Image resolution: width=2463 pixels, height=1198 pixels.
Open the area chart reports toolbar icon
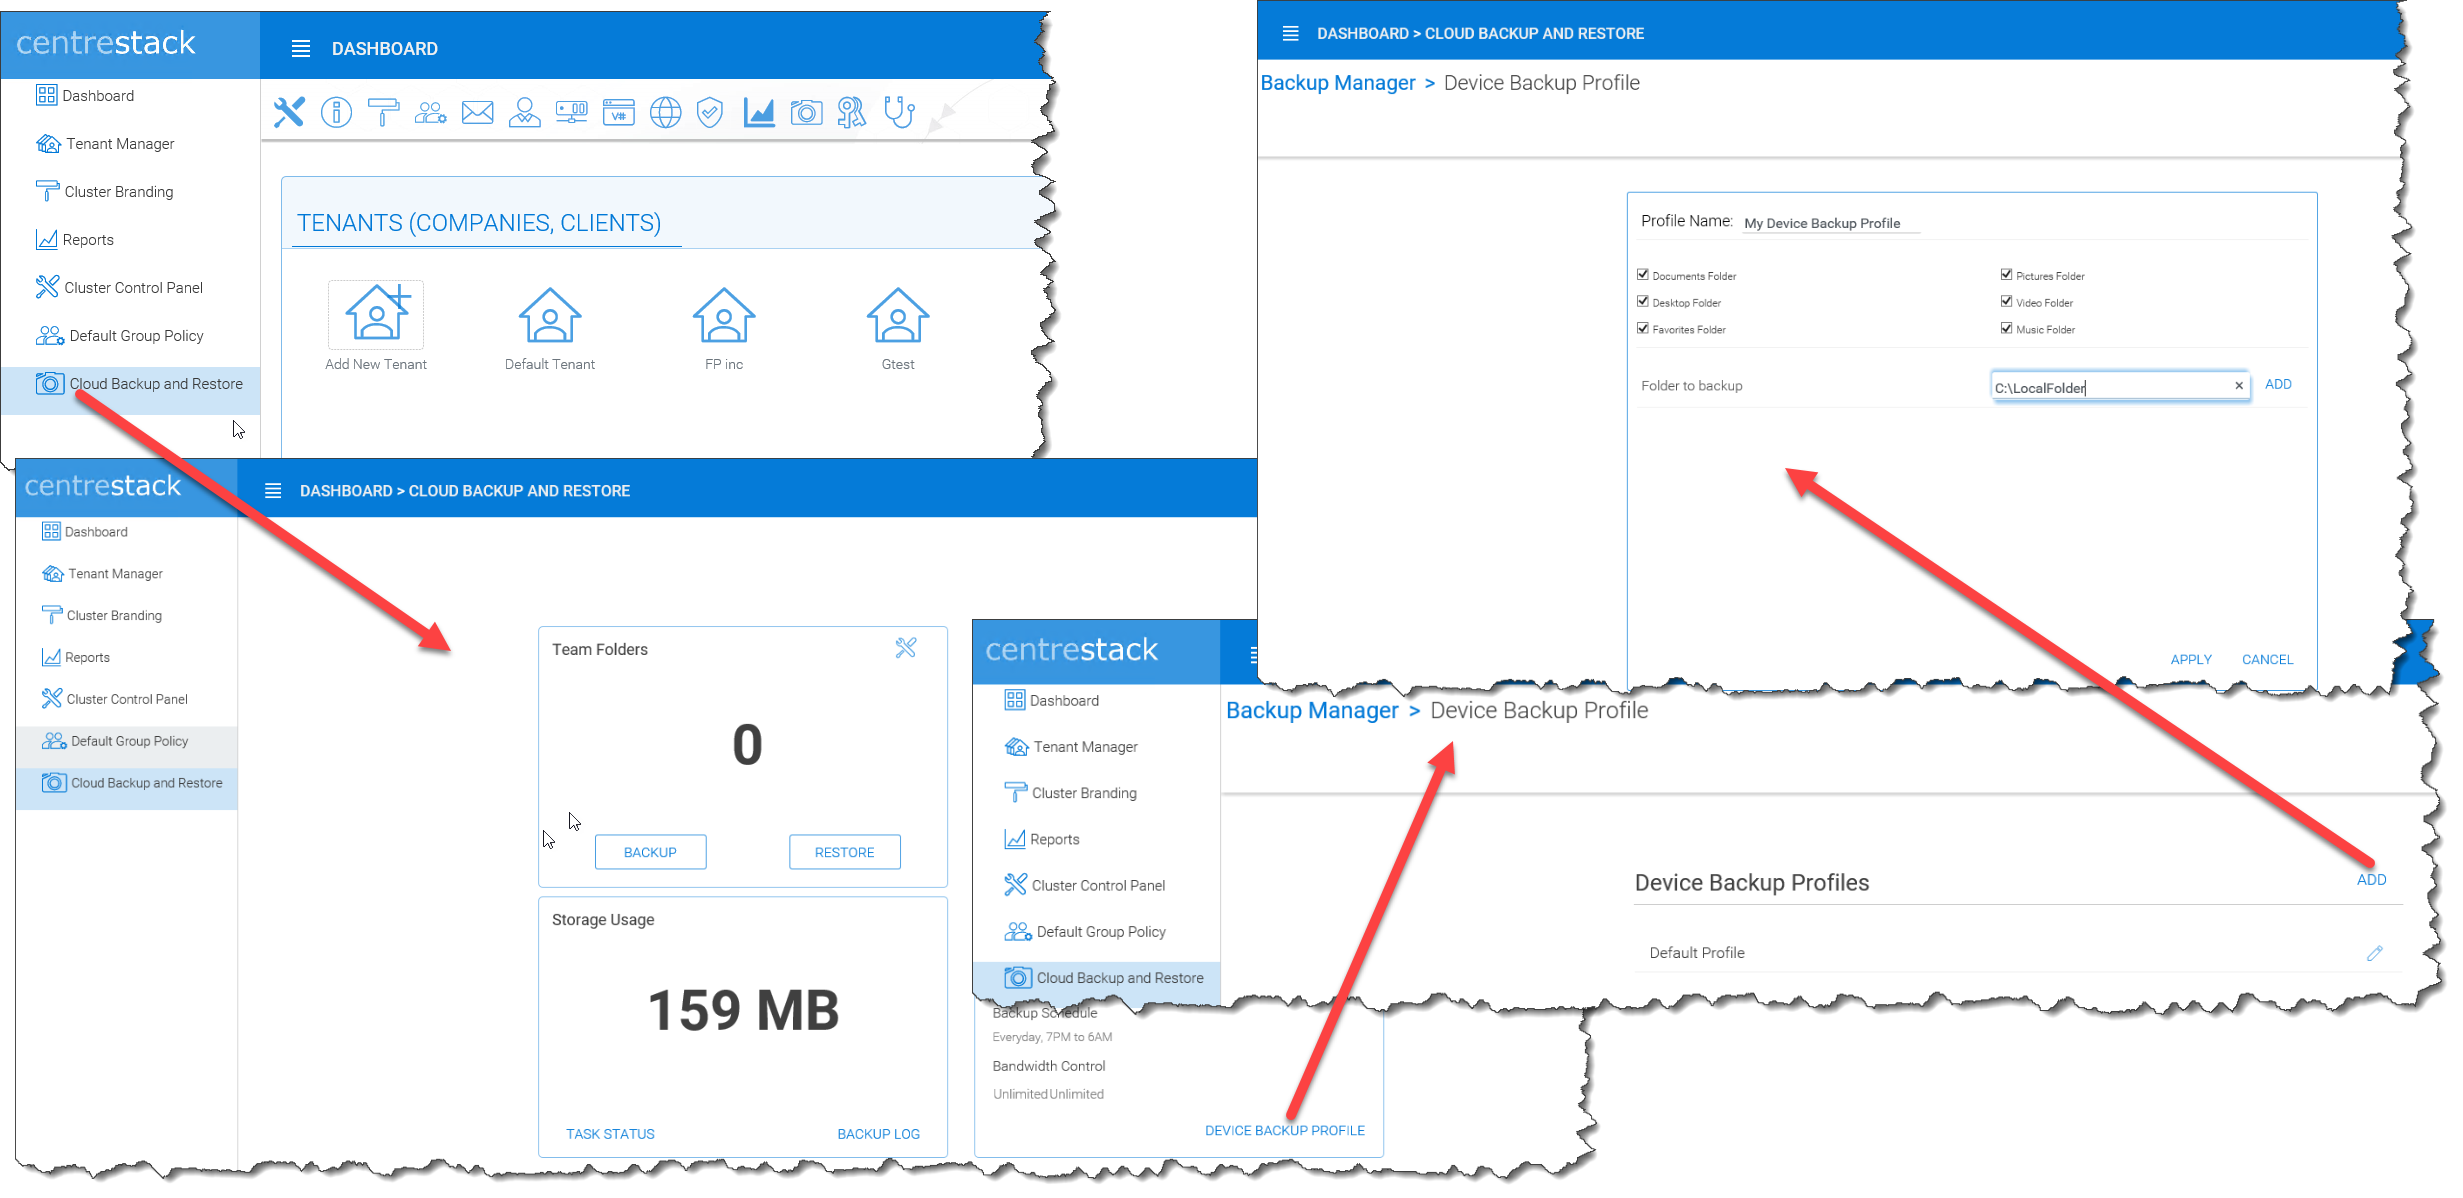tap(759, 112)
